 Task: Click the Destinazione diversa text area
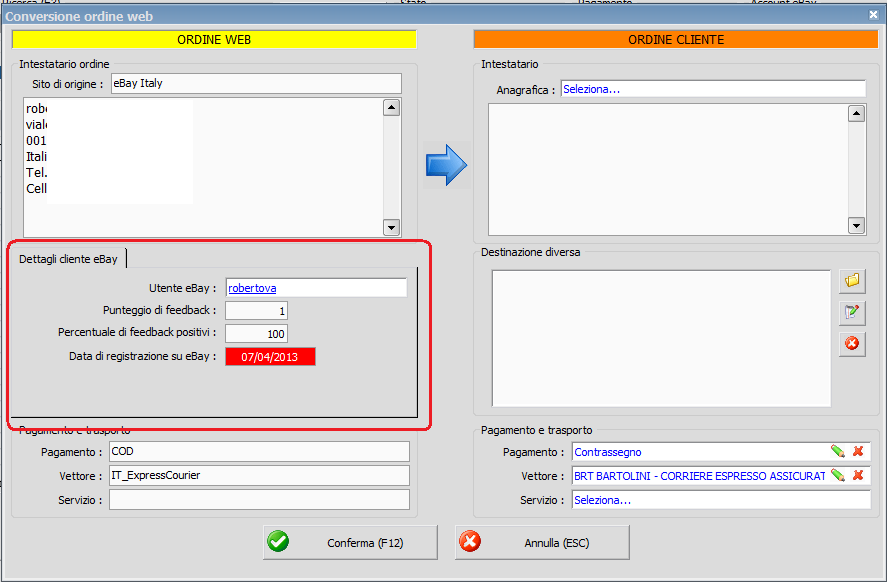(661, 338)
